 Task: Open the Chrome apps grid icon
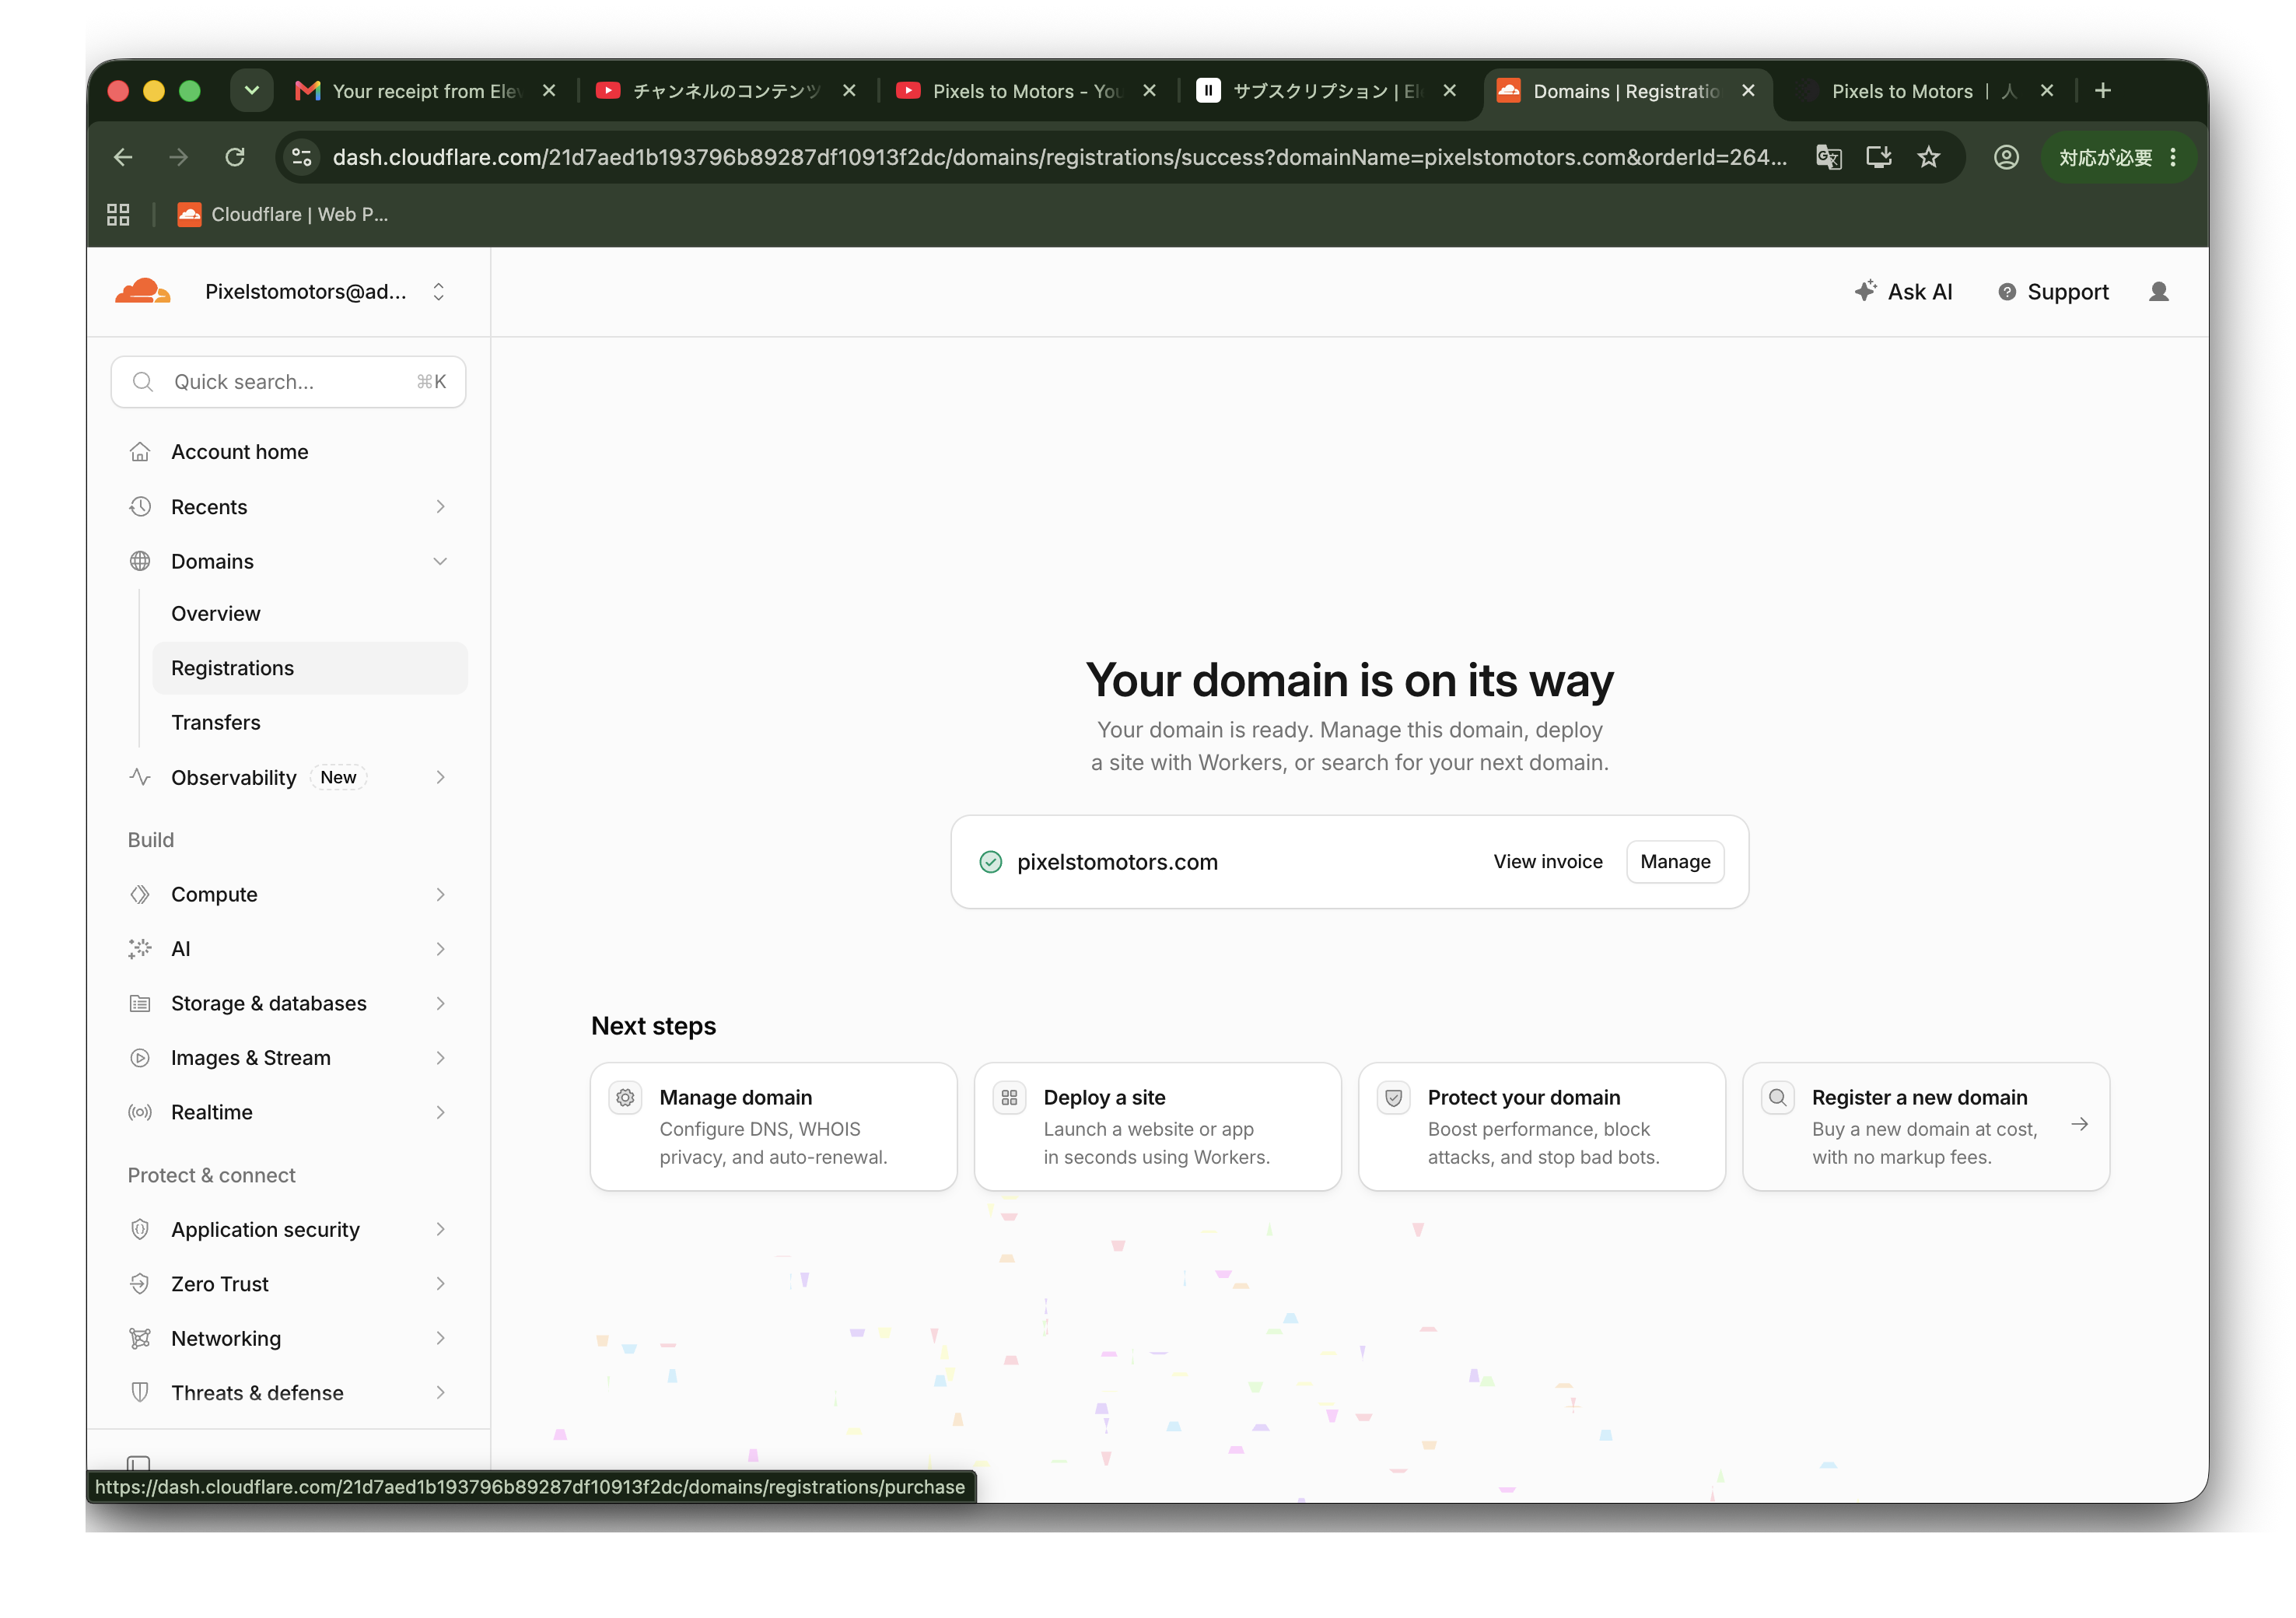click(118, 214)
